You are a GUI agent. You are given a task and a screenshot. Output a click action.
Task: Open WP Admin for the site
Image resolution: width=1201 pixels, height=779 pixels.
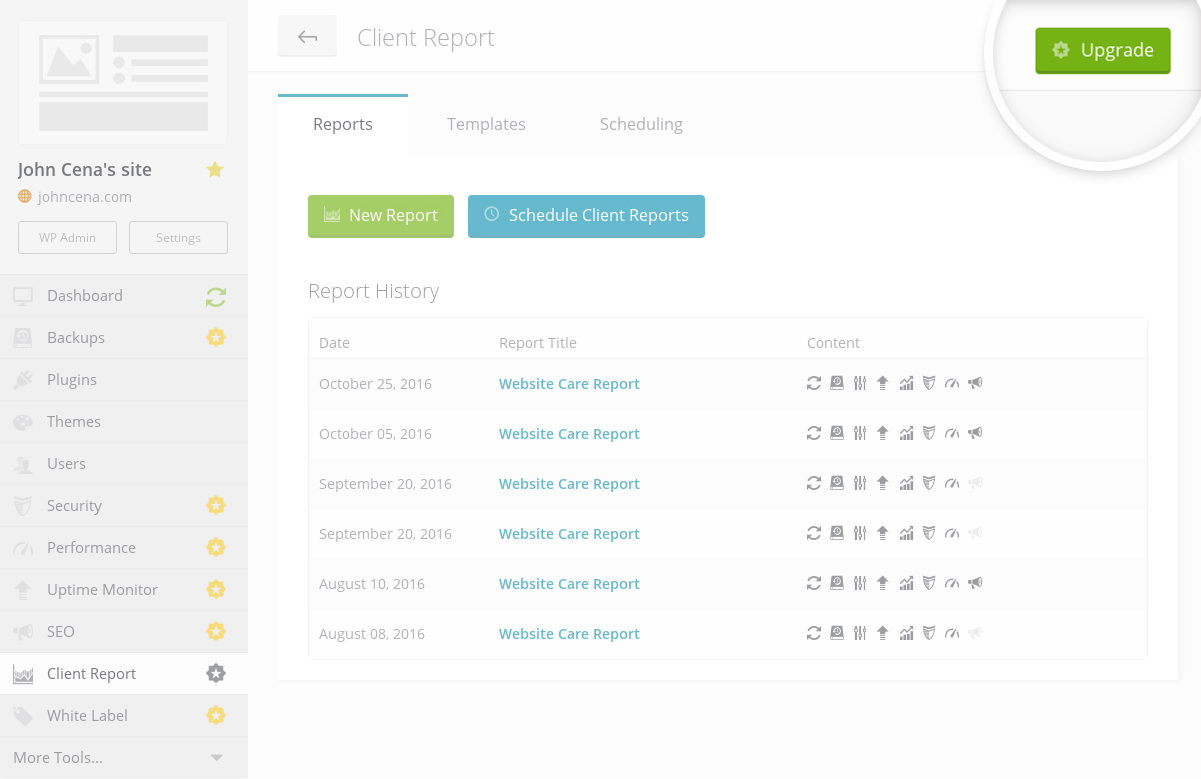(67, 238)
